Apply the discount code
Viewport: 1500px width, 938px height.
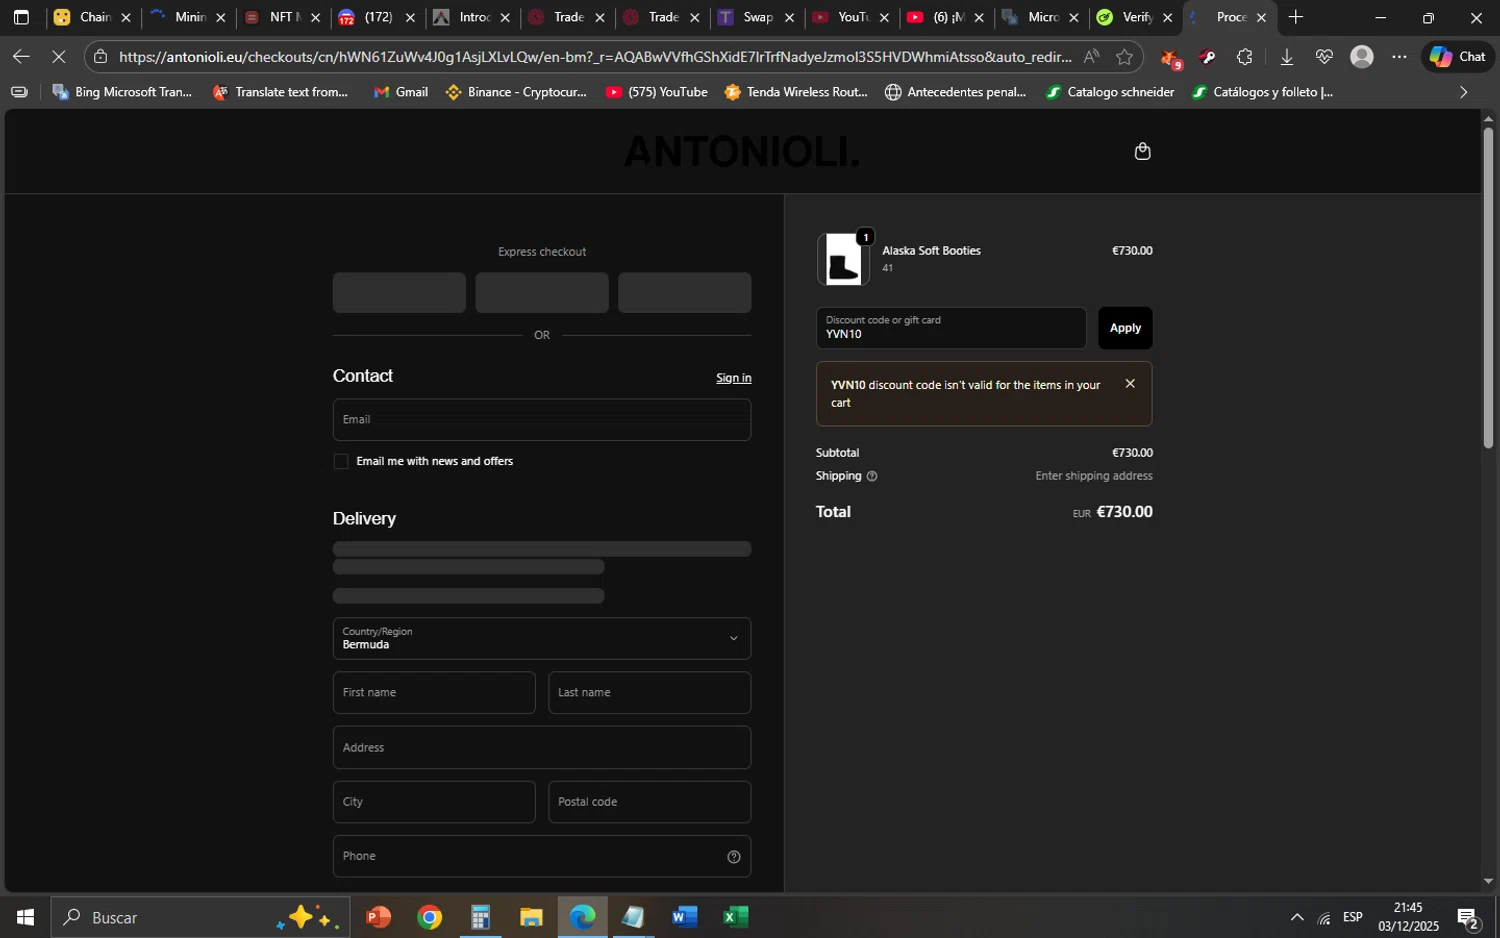point(1125,328)
